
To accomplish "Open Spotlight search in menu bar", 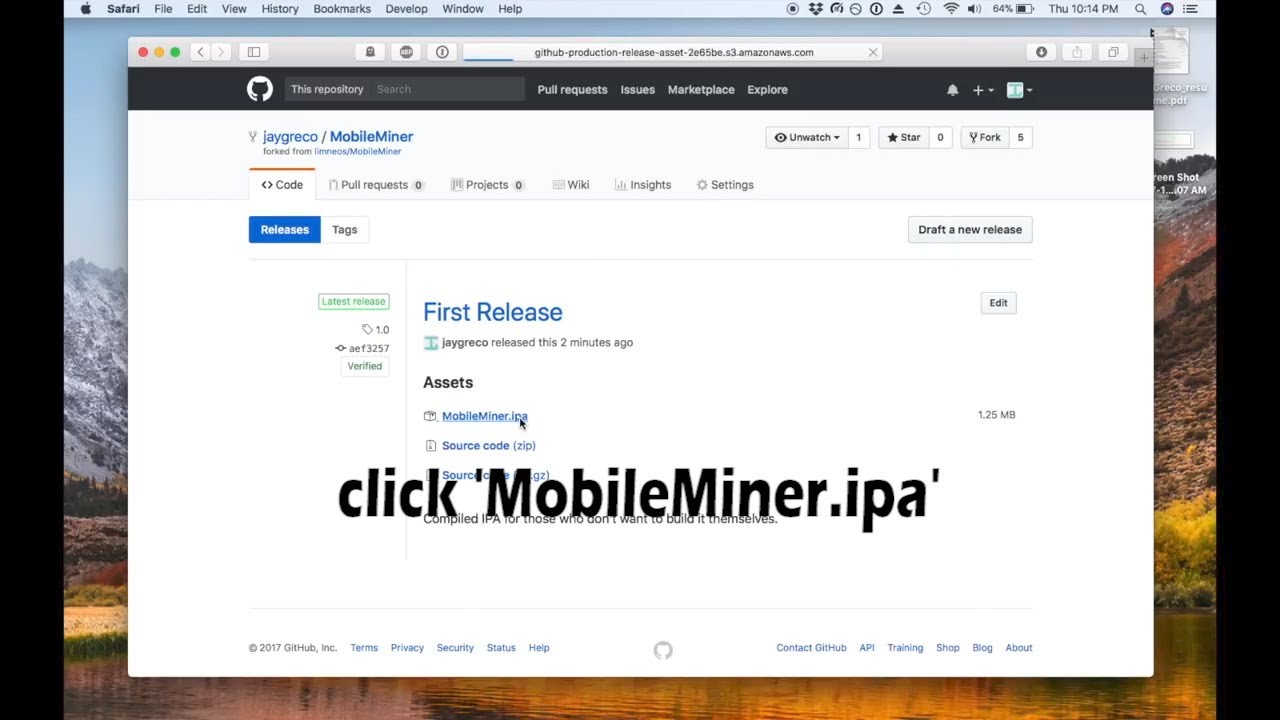I will point(1140,9).
